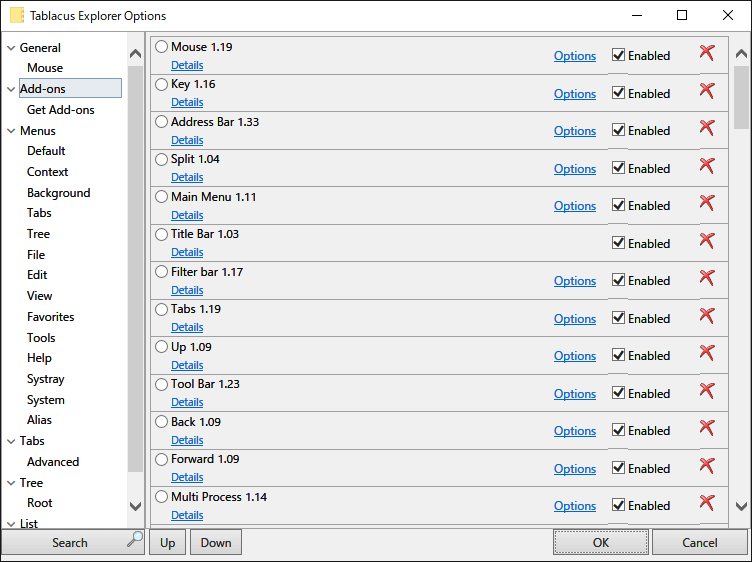Delete the Address Bar add-on via red X

tap(707, 128)
